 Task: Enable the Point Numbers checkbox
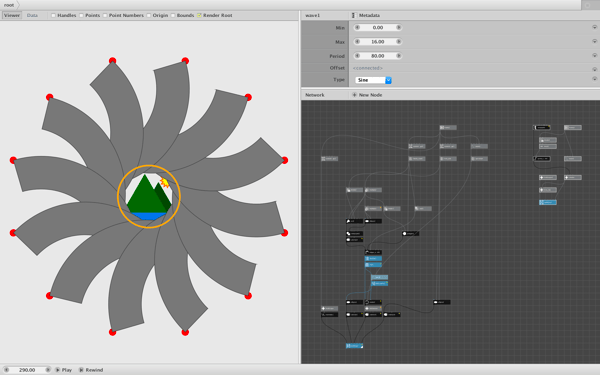[x=105, y=15]
